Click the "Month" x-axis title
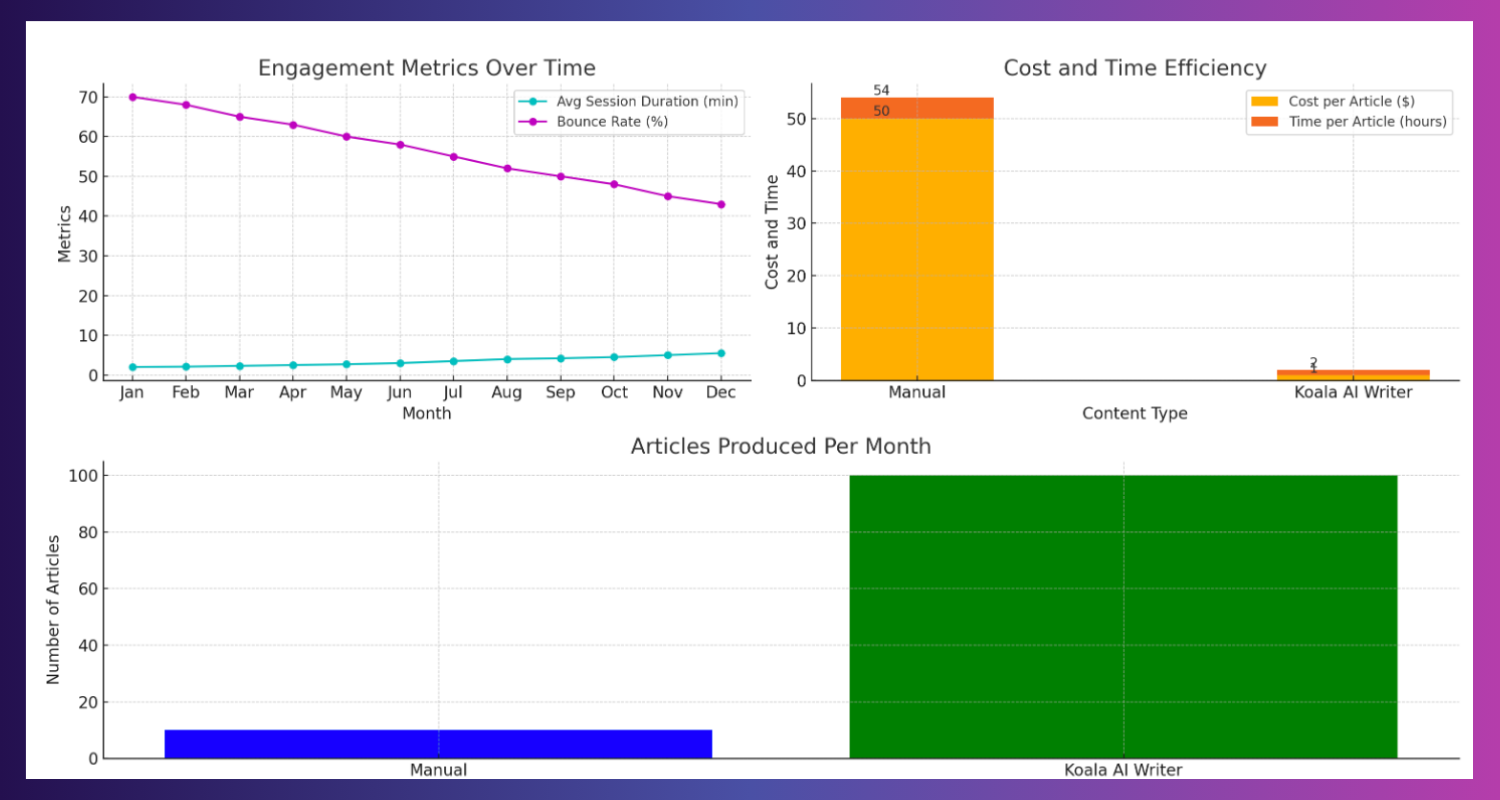Viewport: 1500px width, 800px height. [427, 413]
